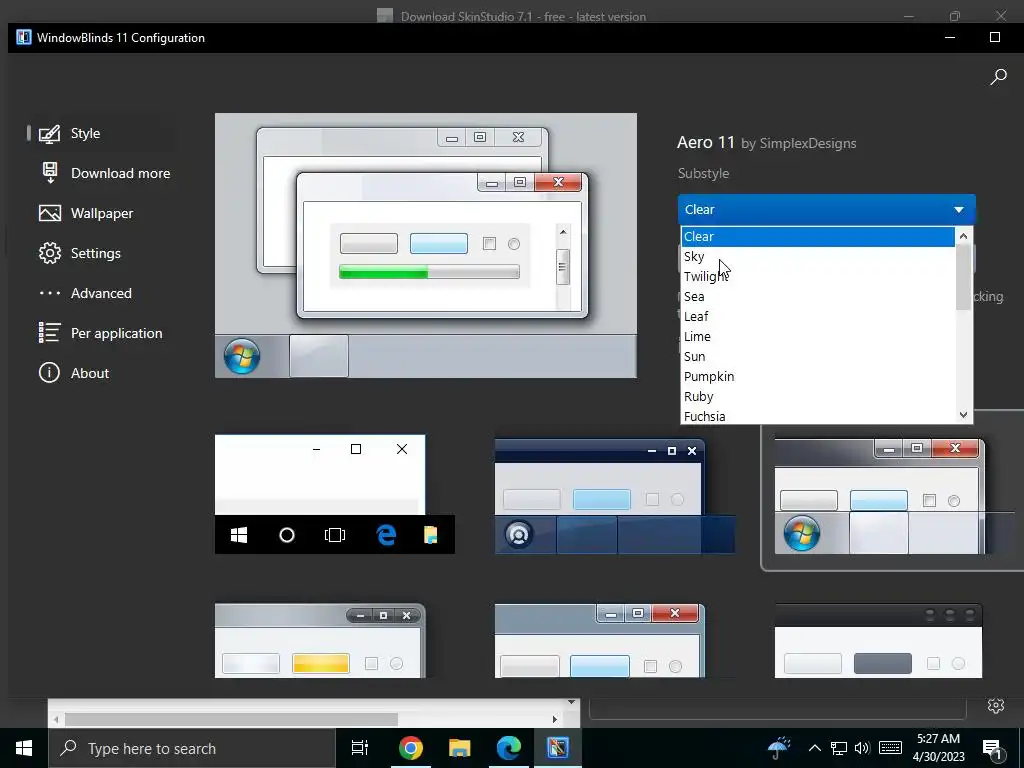Select the Sky substyle option
Image resolution: width=1024 pixels, height=768 pixels.
click(x=818, y=257)
